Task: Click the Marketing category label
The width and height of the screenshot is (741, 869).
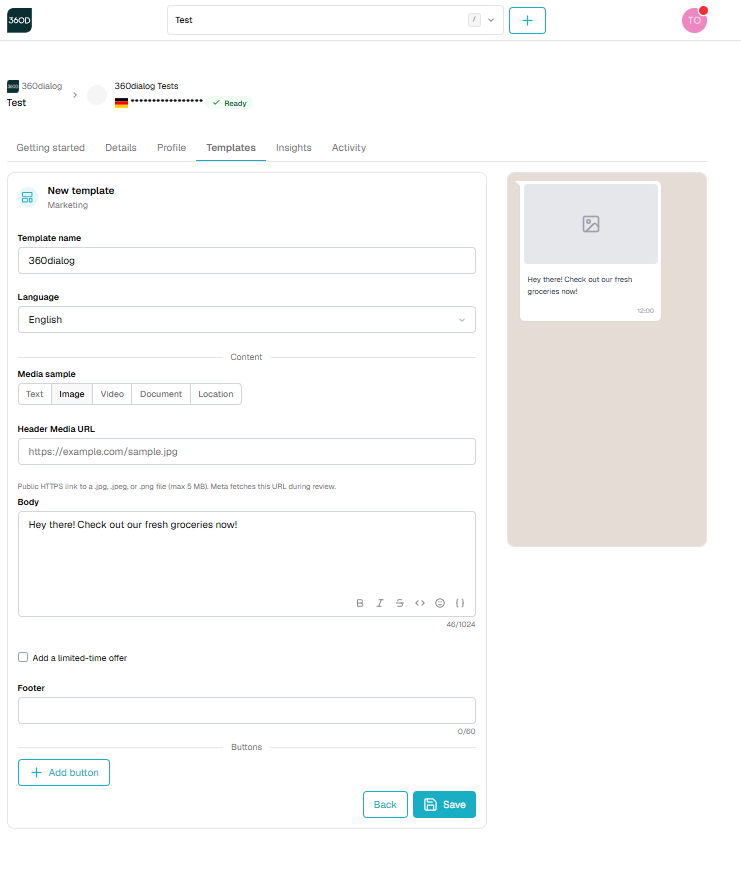Action: click(x=68, y=205)
